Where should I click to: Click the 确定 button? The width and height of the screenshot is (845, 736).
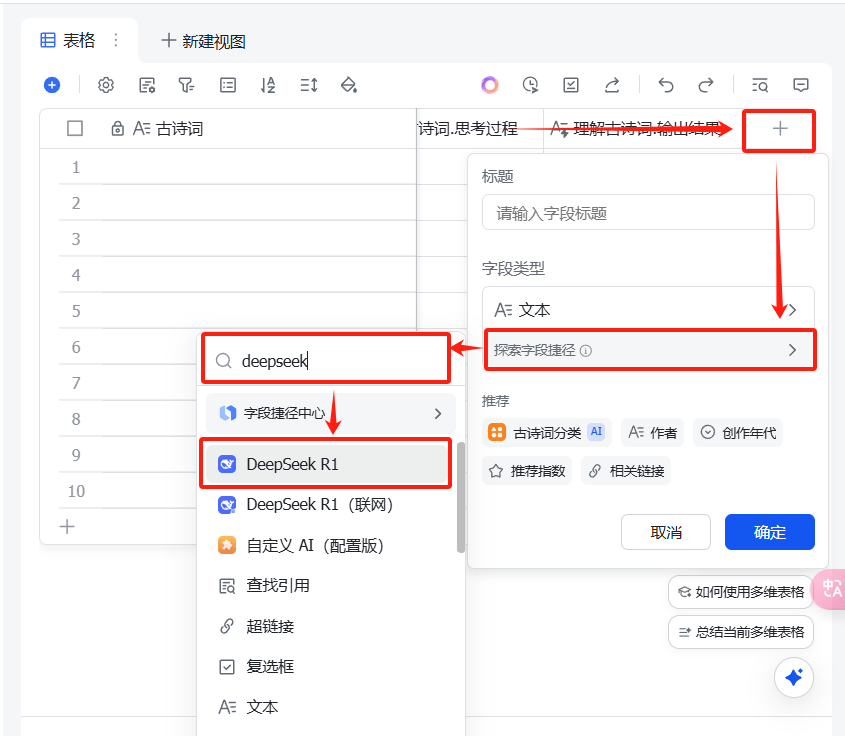pos(770,532)
